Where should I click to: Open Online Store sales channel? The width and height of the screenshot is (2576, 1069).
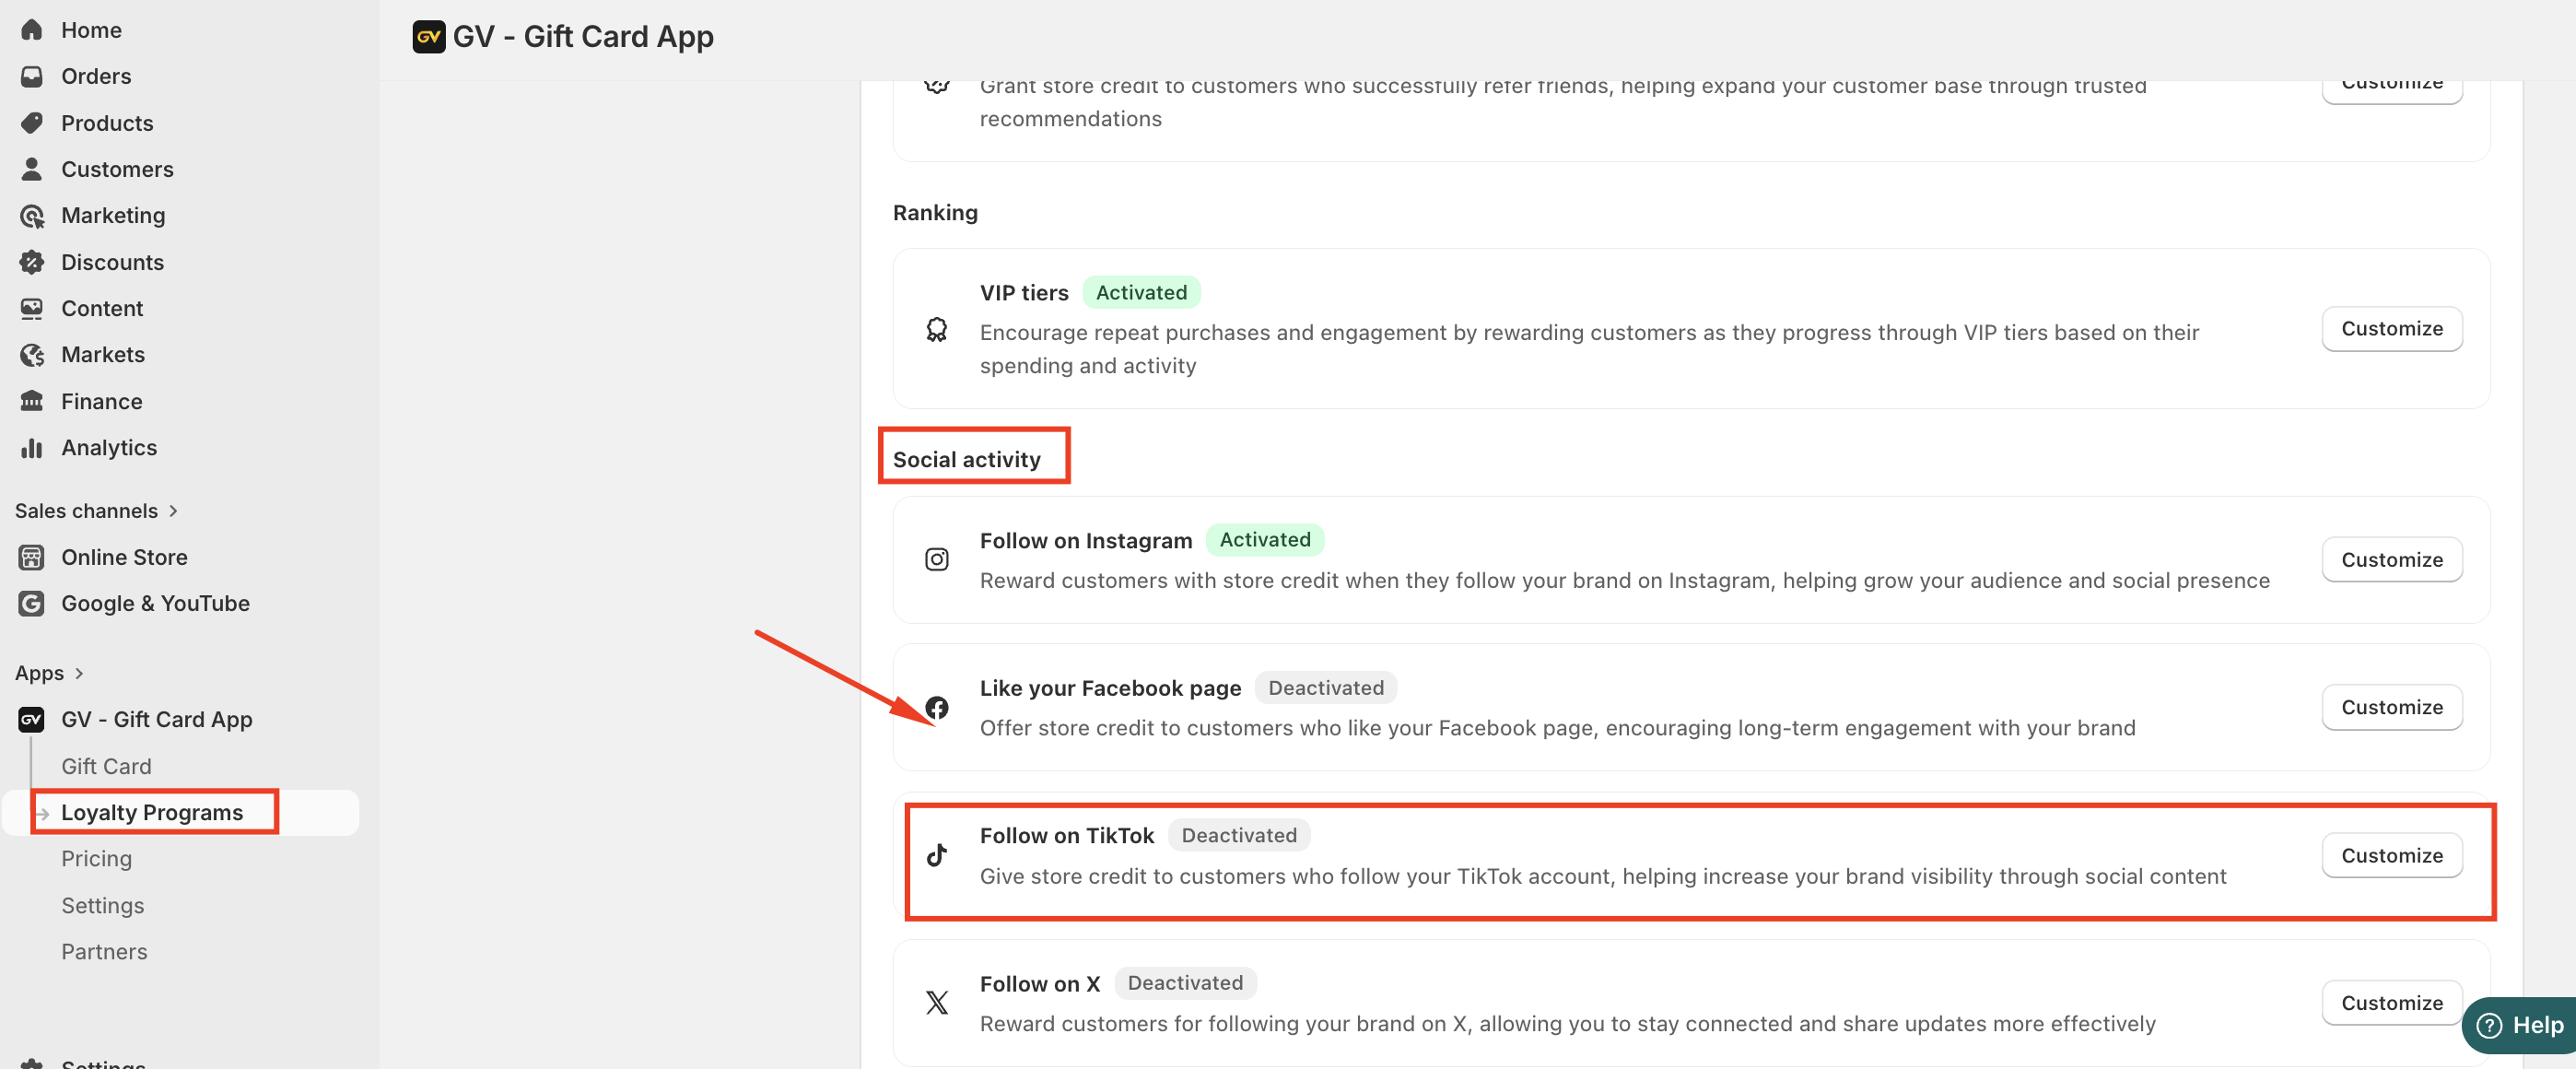(x=124, y=557)
